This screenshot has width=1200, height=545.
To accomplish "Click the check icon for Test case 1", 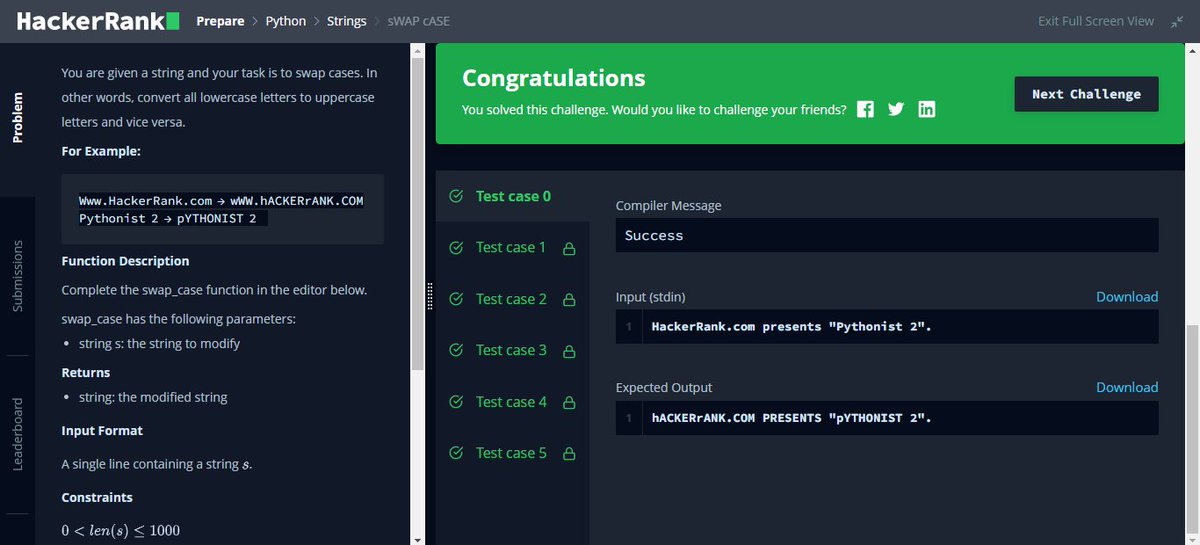I will click(x=456, y=247).
